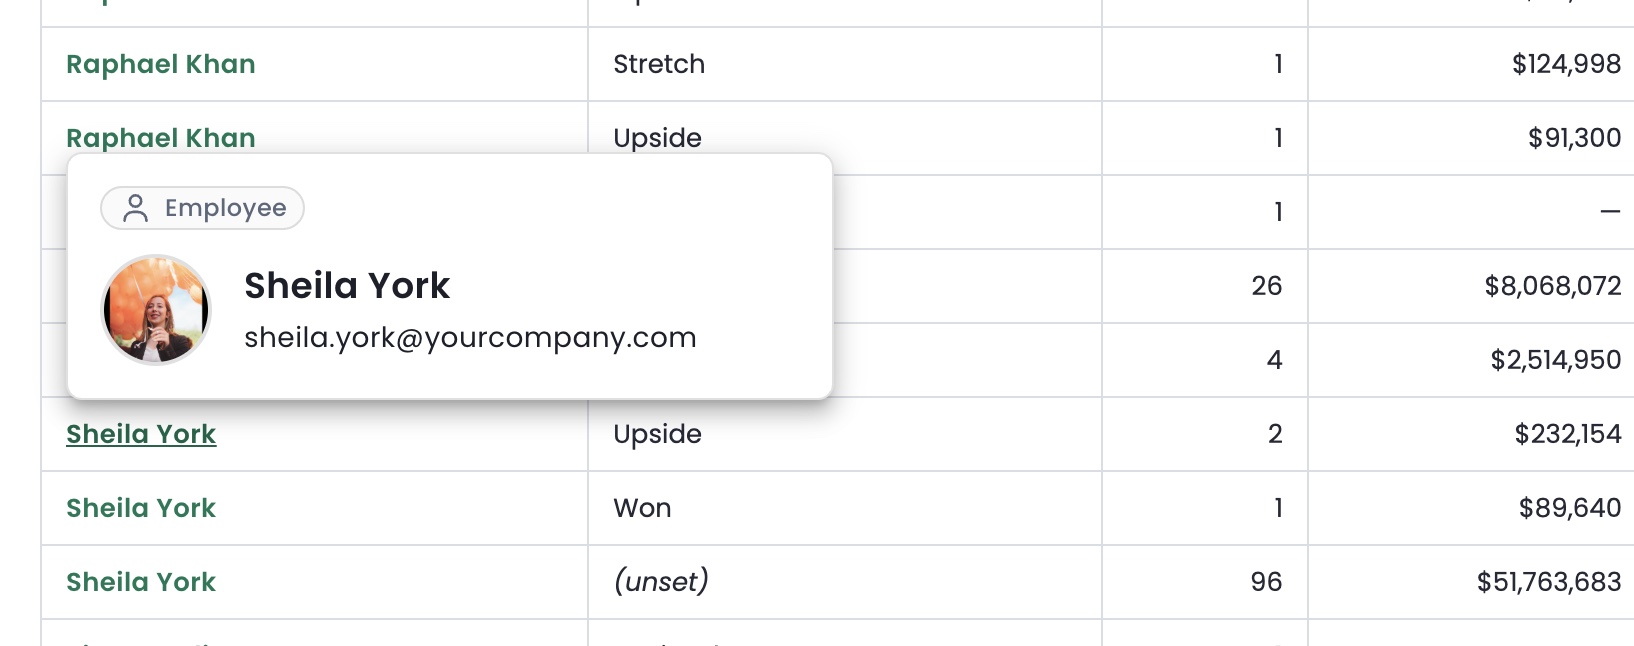Select the $91,300 amount cell
This screenshot has height=646, width=1634.
coord(1471,138)
